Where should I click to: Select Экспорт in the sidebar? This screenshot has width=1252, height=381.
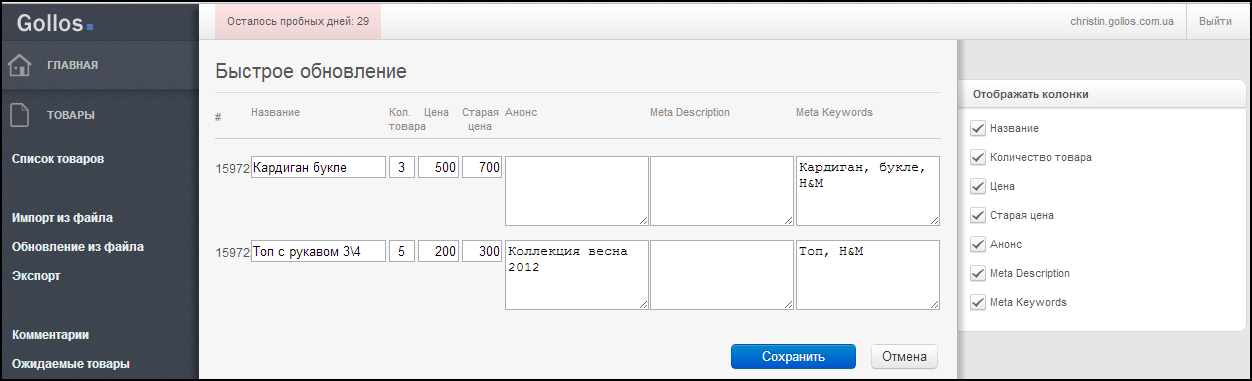[x=36, y=275]
